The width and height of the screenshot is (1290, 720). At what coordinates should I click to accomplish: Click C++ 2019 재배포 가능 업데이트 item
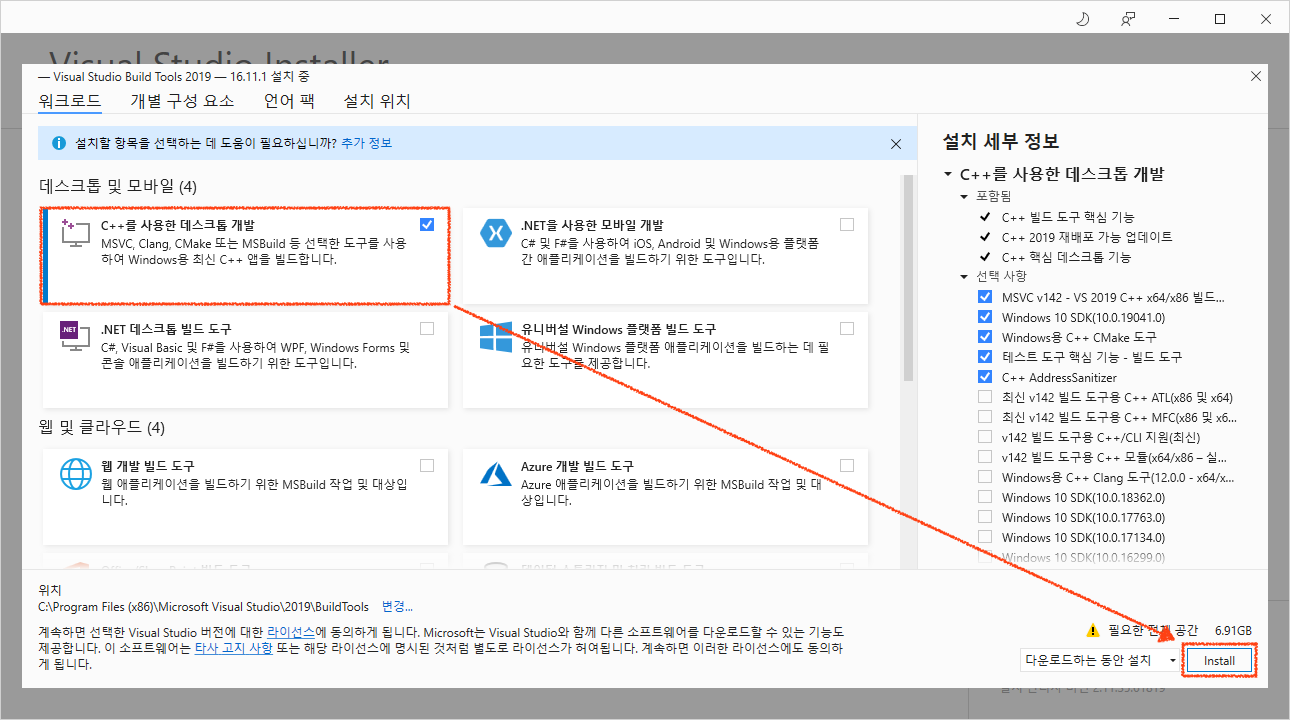tap(1087, 237)
